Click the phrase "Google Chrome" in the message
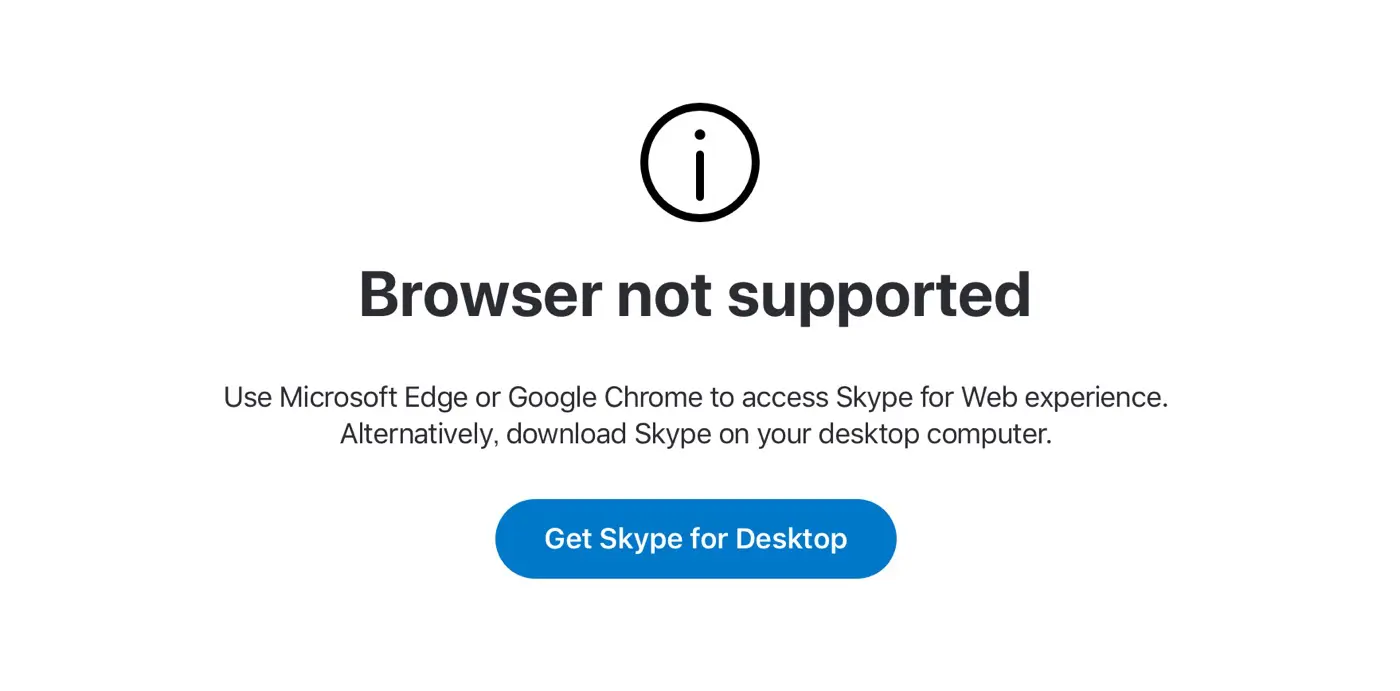 [x=605, y=397]
